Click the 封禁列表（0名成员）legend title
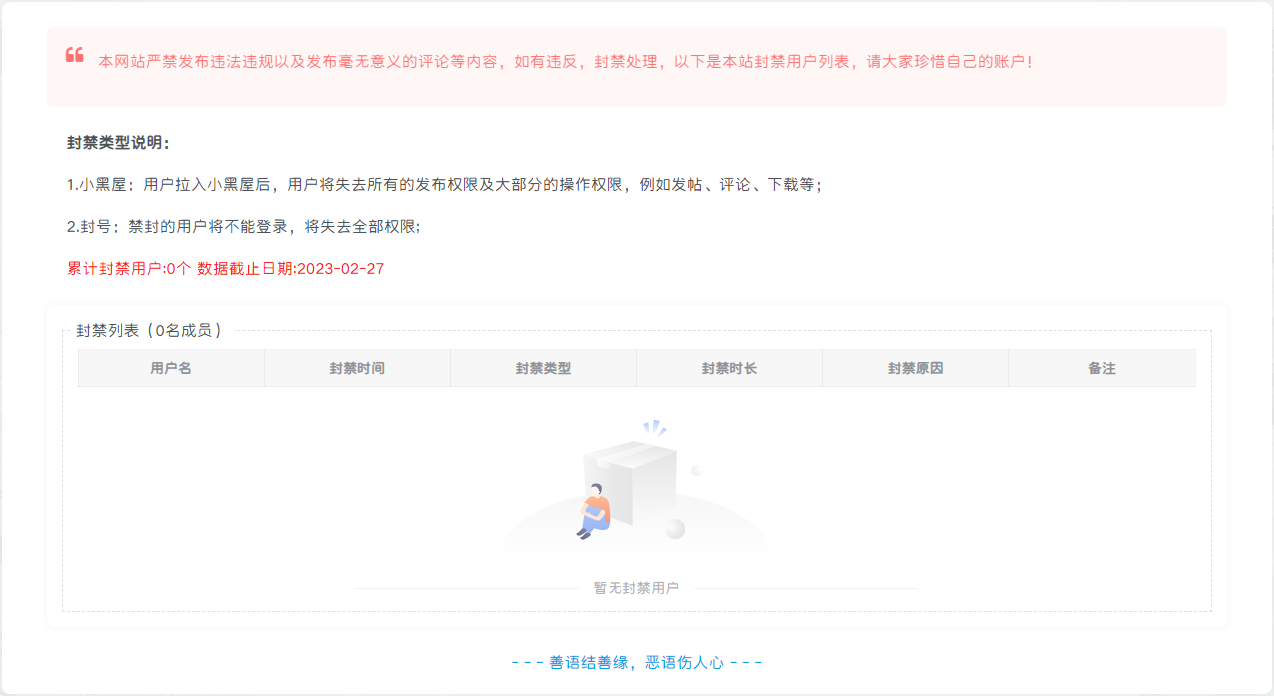1274x696 pixels. coord(149,331)
